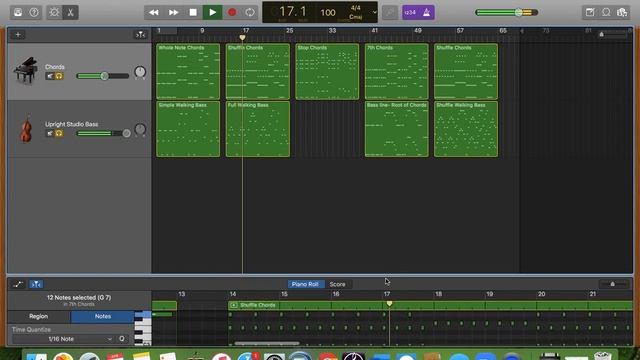Select the Shuffle Walking Bass region
The image size is (640, 360).
(466, 129)
